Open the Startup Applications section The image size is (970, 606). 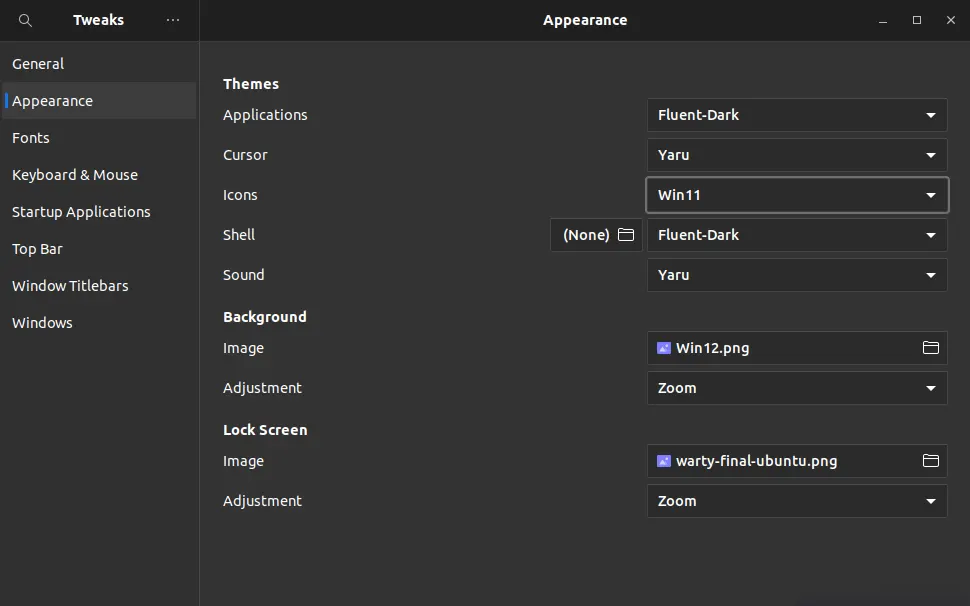(x=81, y=211)
